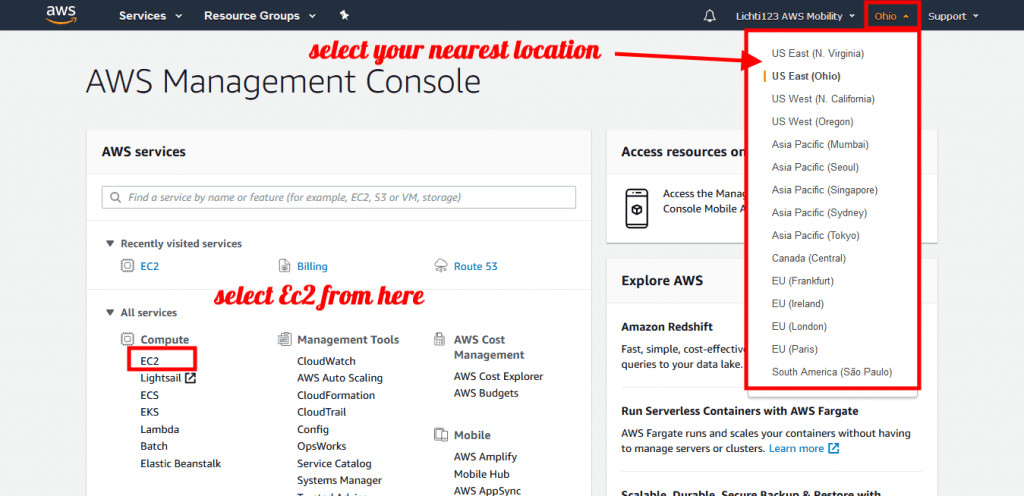Open EC2 link in Recently visited services
This screenshot has height=496, width=1024.
point(150,266)
